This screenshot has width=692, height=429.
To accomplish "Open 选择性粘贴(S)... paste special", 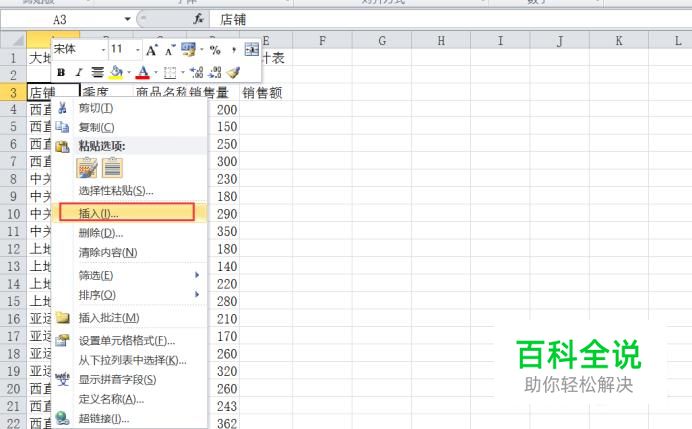I will (x=129, y=191).
